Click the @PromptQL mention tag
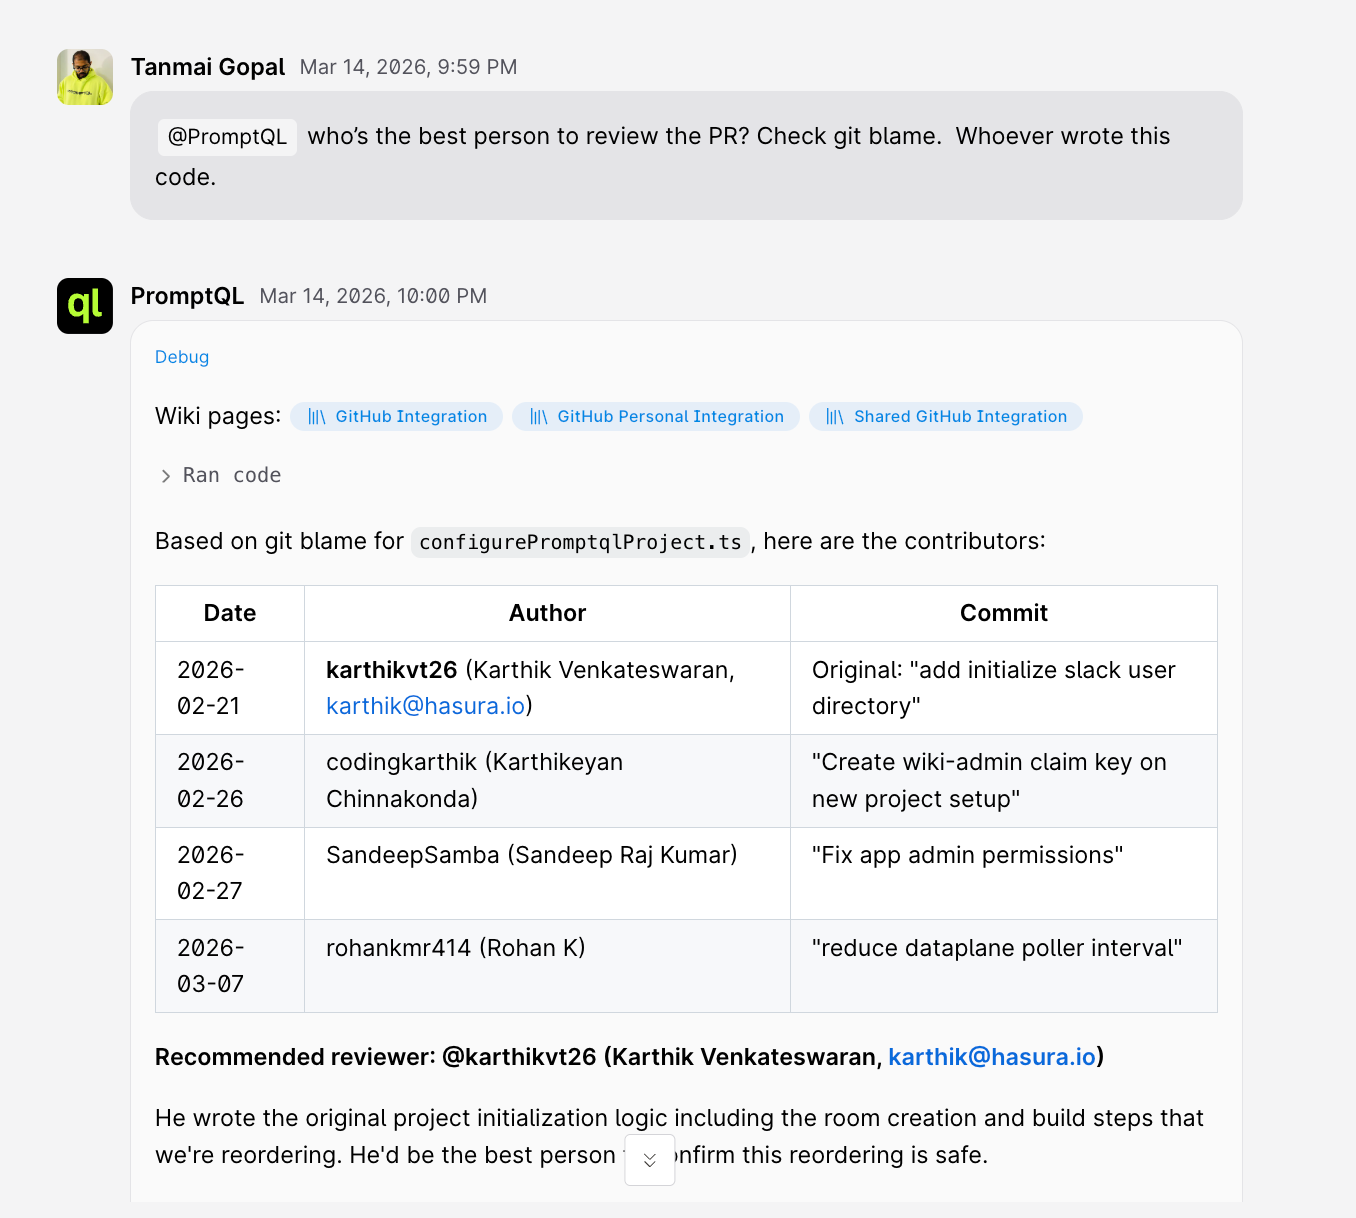 pyautogui.click(x=227, y=137)
